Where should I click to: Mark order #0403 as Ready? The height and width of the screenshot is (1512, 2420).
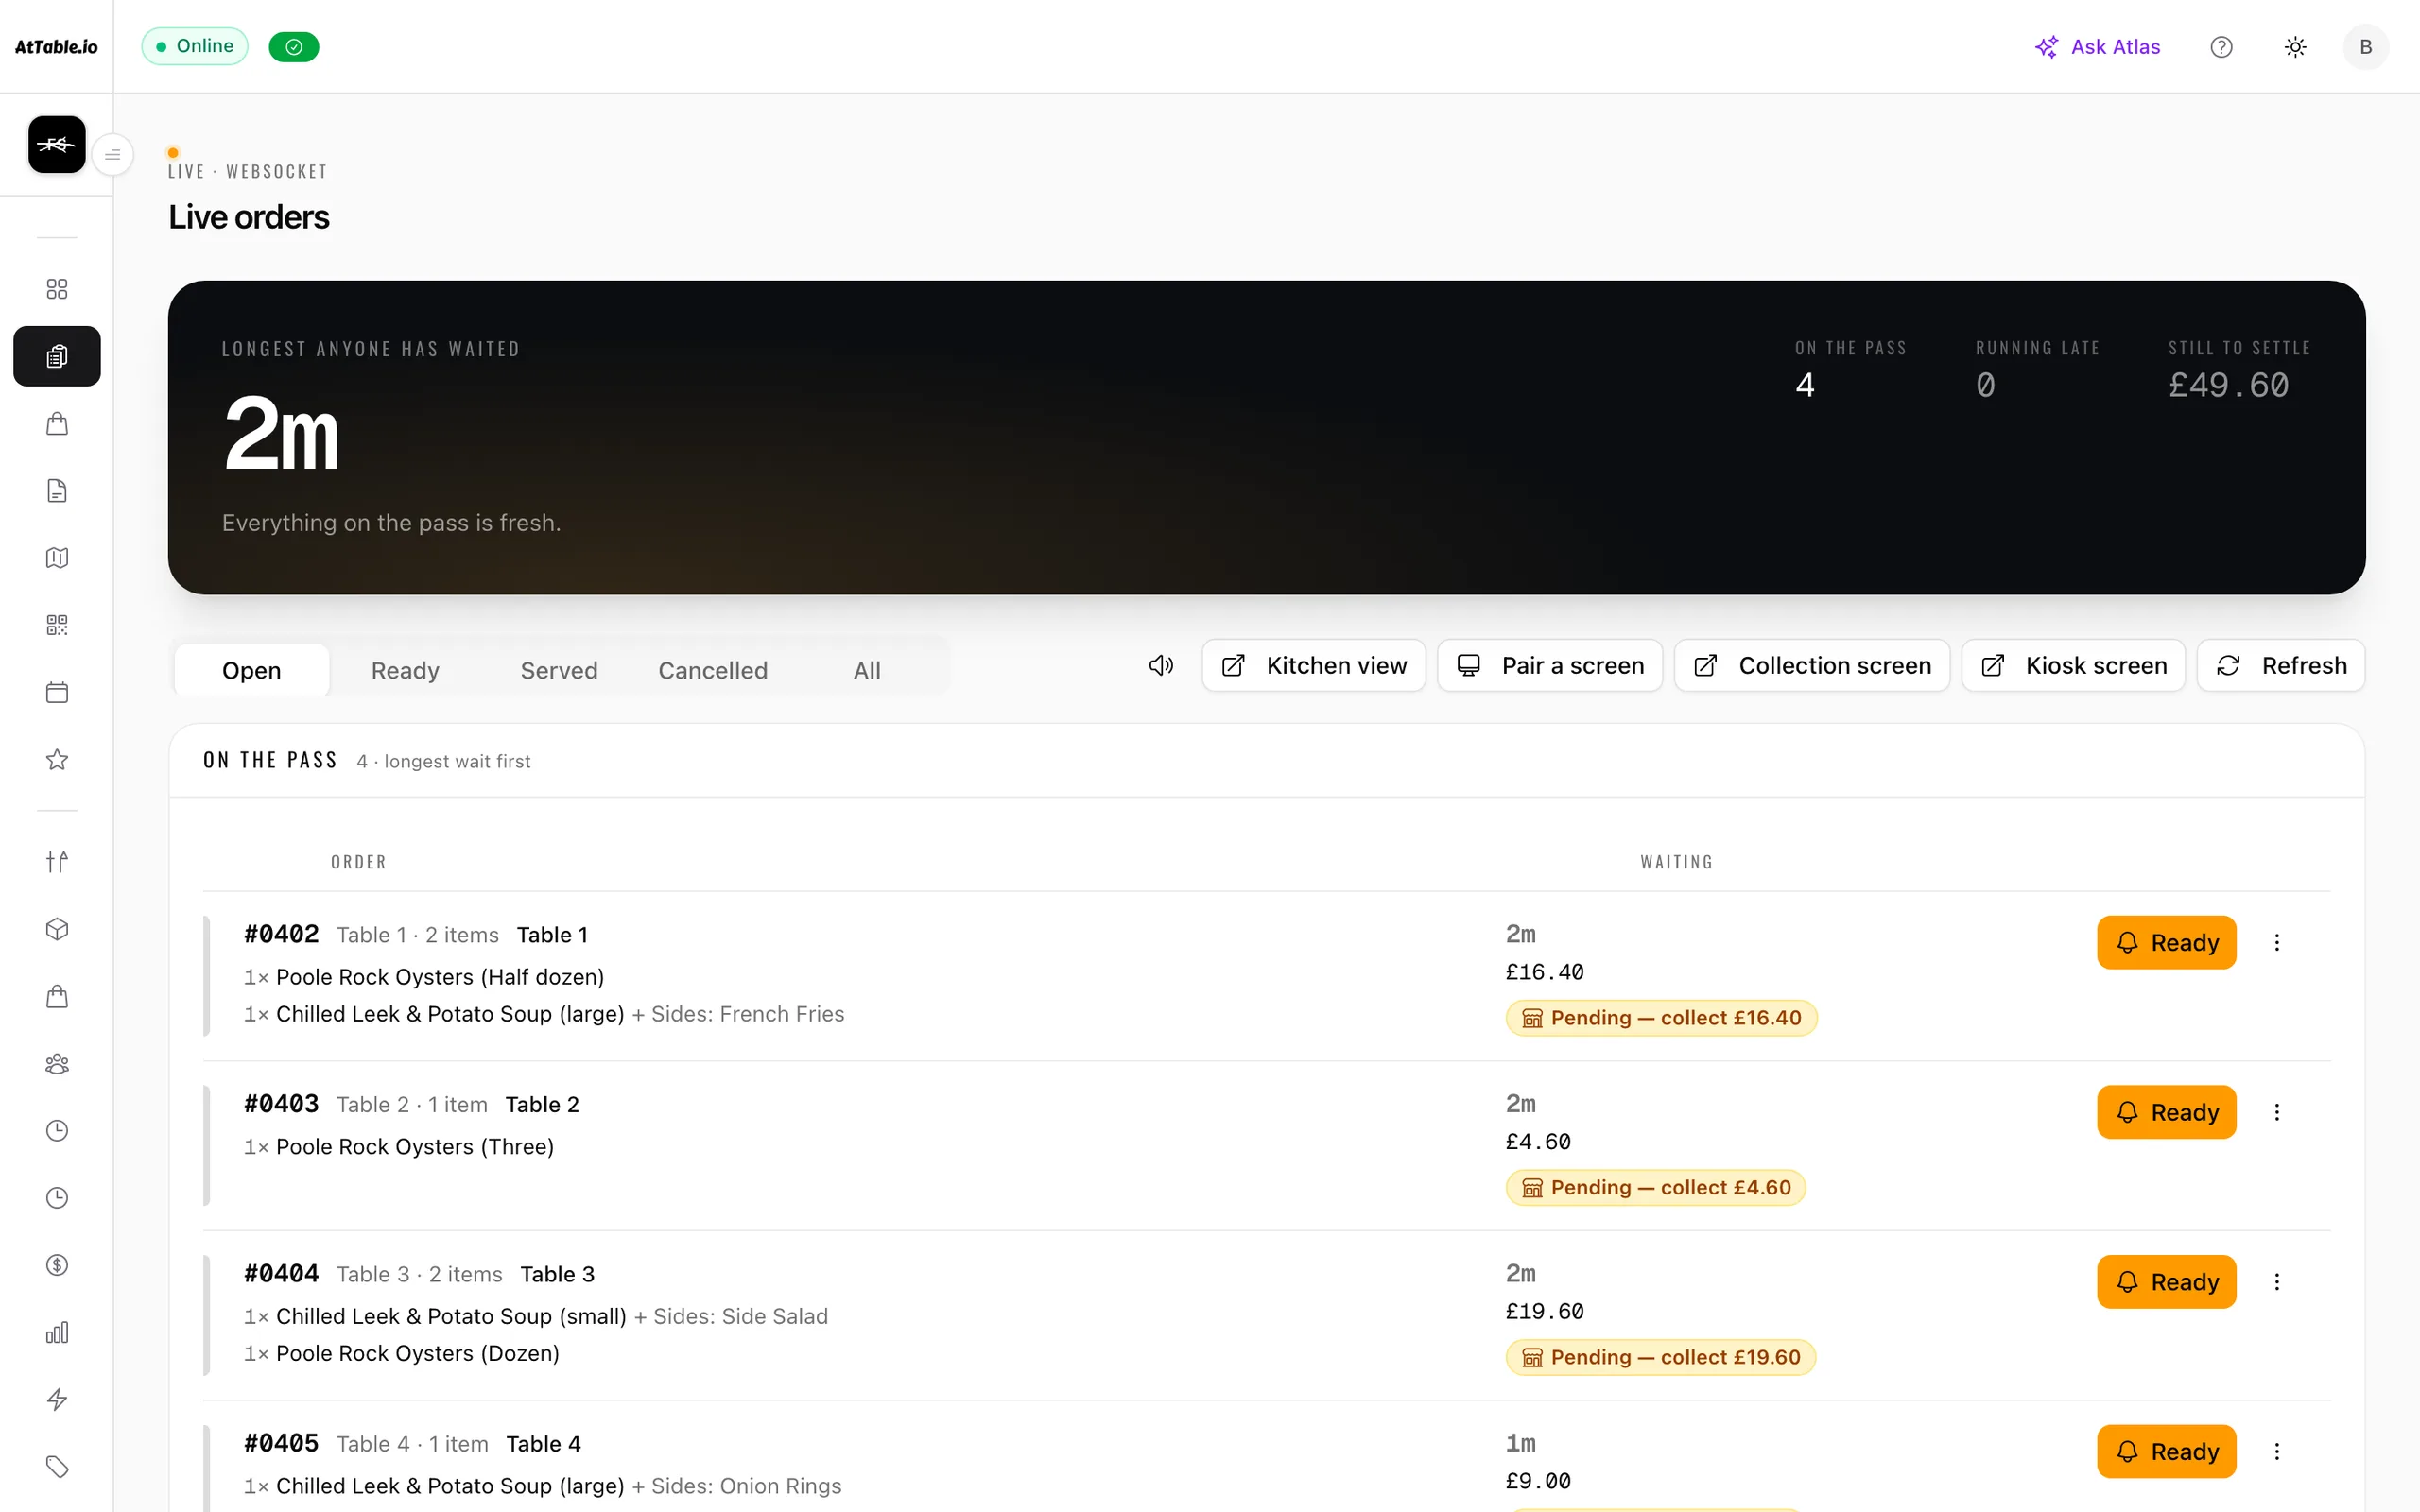(2166, 1112)
